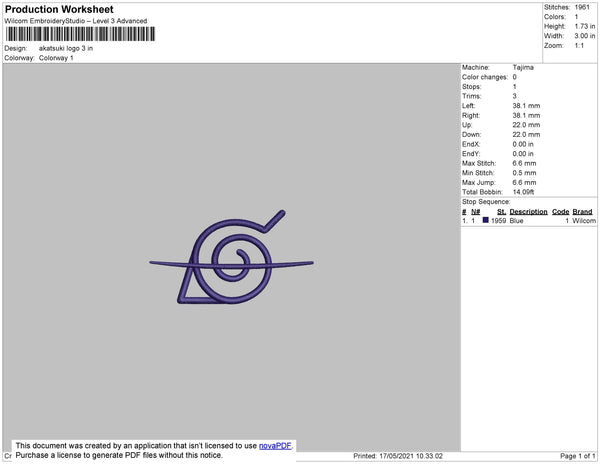Screen dimensions: 600x464
Task: Select 'Wilcom' brand in stop row
Action: pos(584,221)
